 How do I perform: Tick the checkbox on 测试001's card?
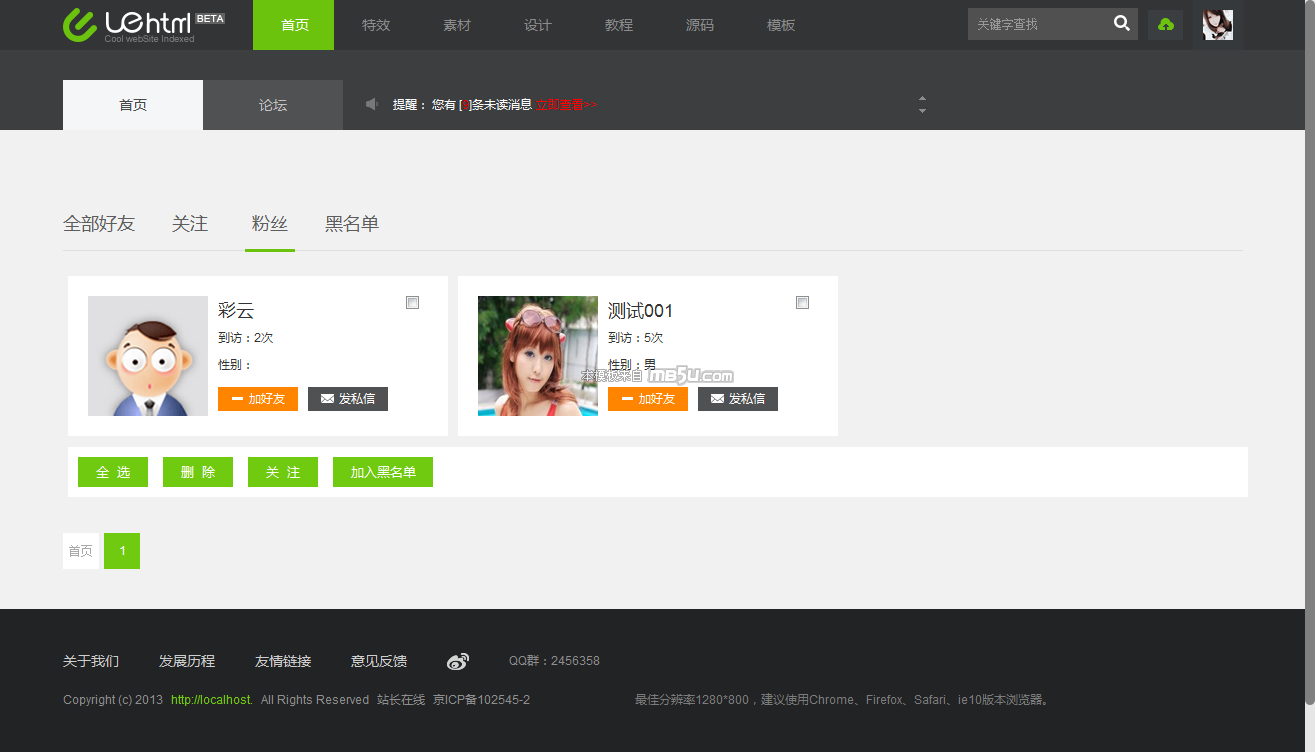click(x=802, y=303)
